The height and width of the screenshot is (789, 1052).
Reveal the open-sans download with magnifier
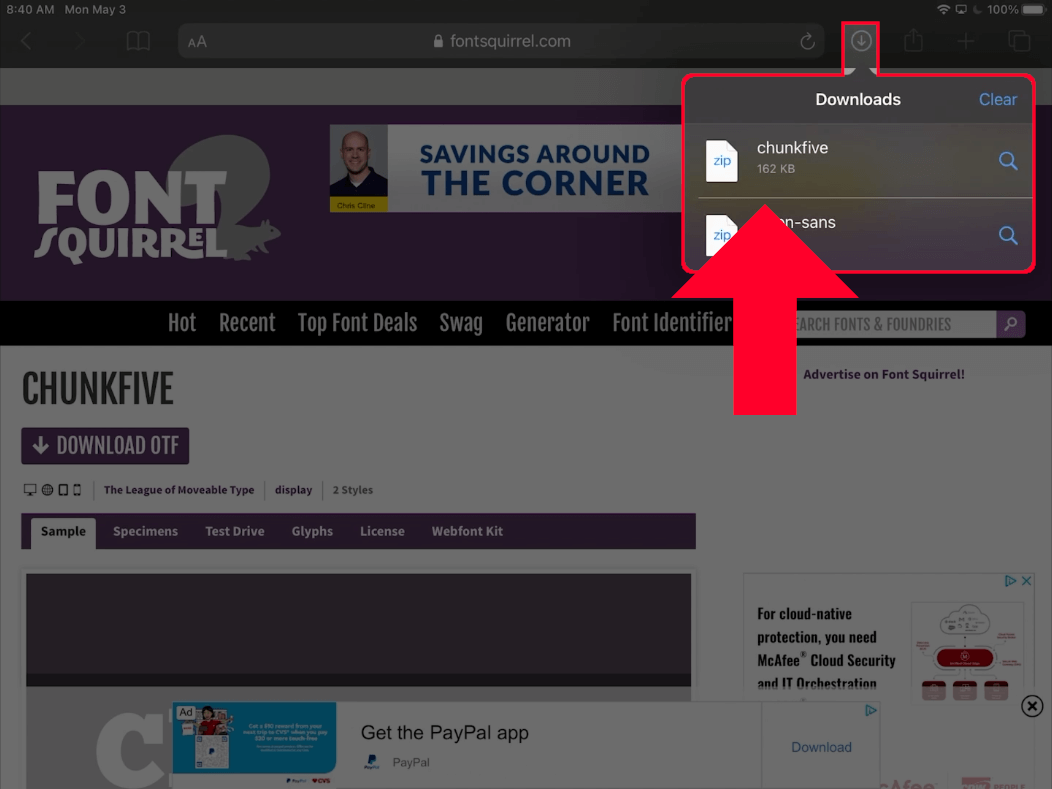coord(1008,235)
